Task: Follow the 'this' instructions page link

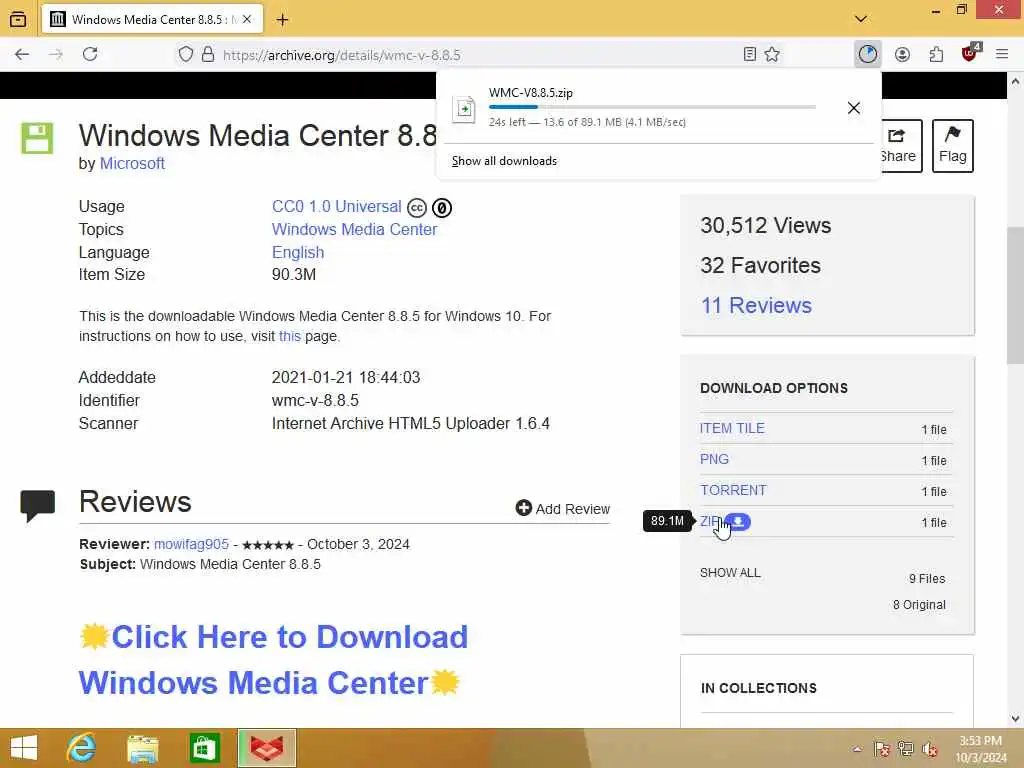Action: coord(290,336)
